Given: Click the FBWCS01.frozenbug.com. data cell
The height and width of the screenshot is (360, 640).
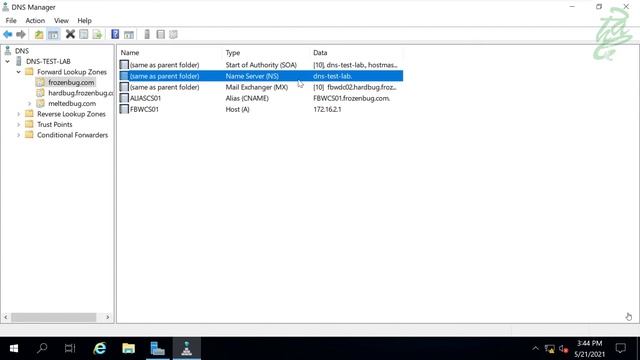Looking at the screenshot, I should point(351,98).
